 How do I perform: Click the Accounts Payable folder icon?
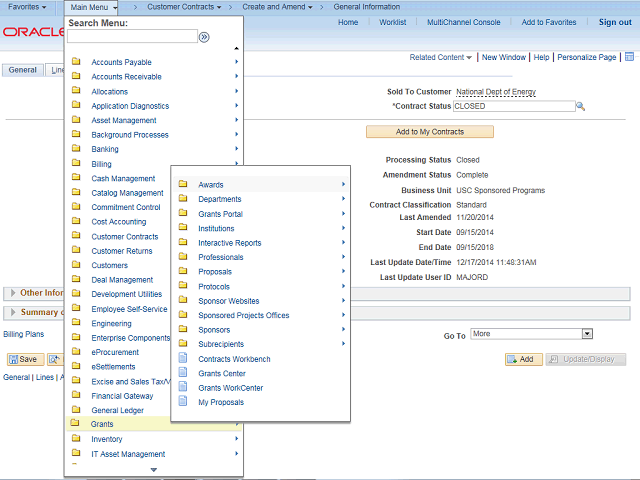[x=76, y=62]
